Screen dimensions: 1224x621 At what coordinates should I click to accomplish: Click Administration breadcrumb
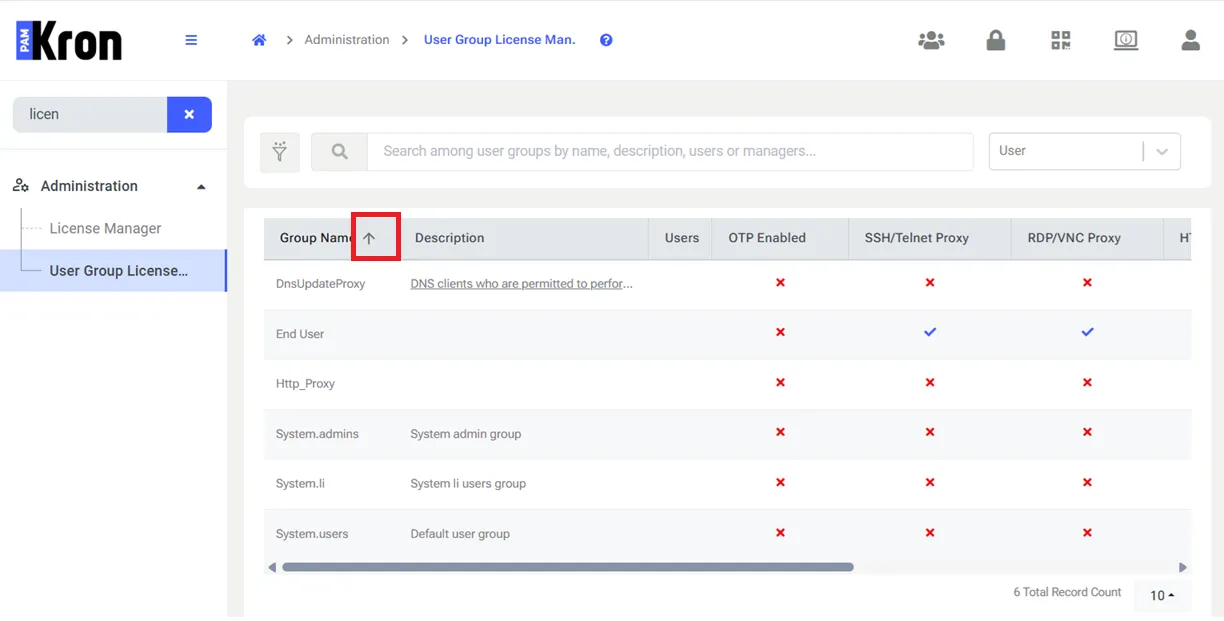[347, 40]
